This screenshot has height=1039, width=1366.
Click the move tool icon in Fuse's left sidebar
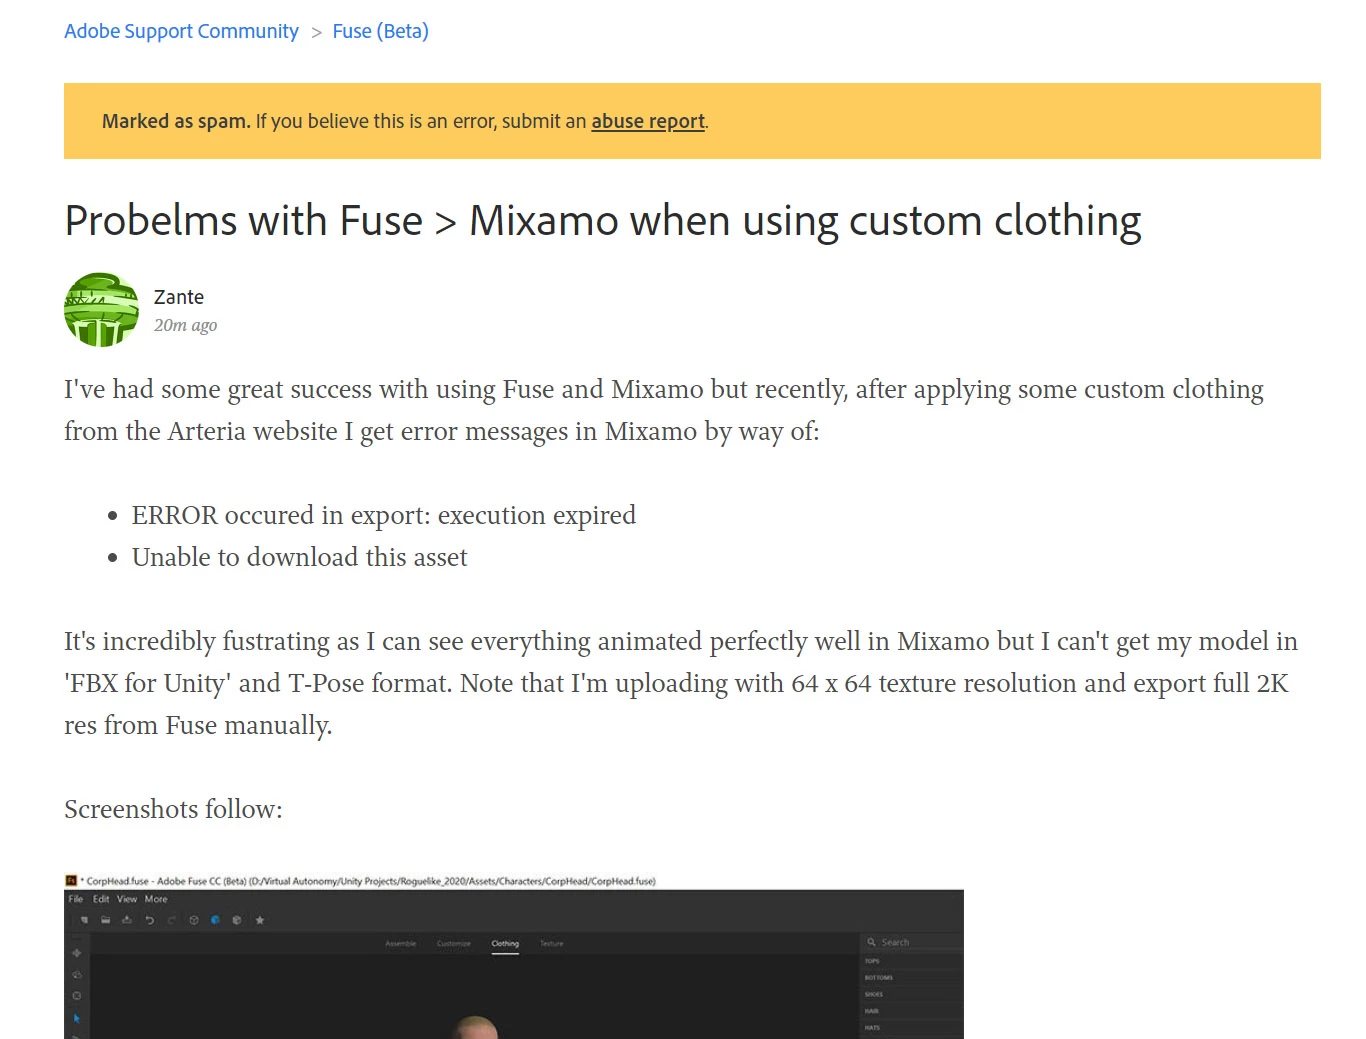pos(77,953)
